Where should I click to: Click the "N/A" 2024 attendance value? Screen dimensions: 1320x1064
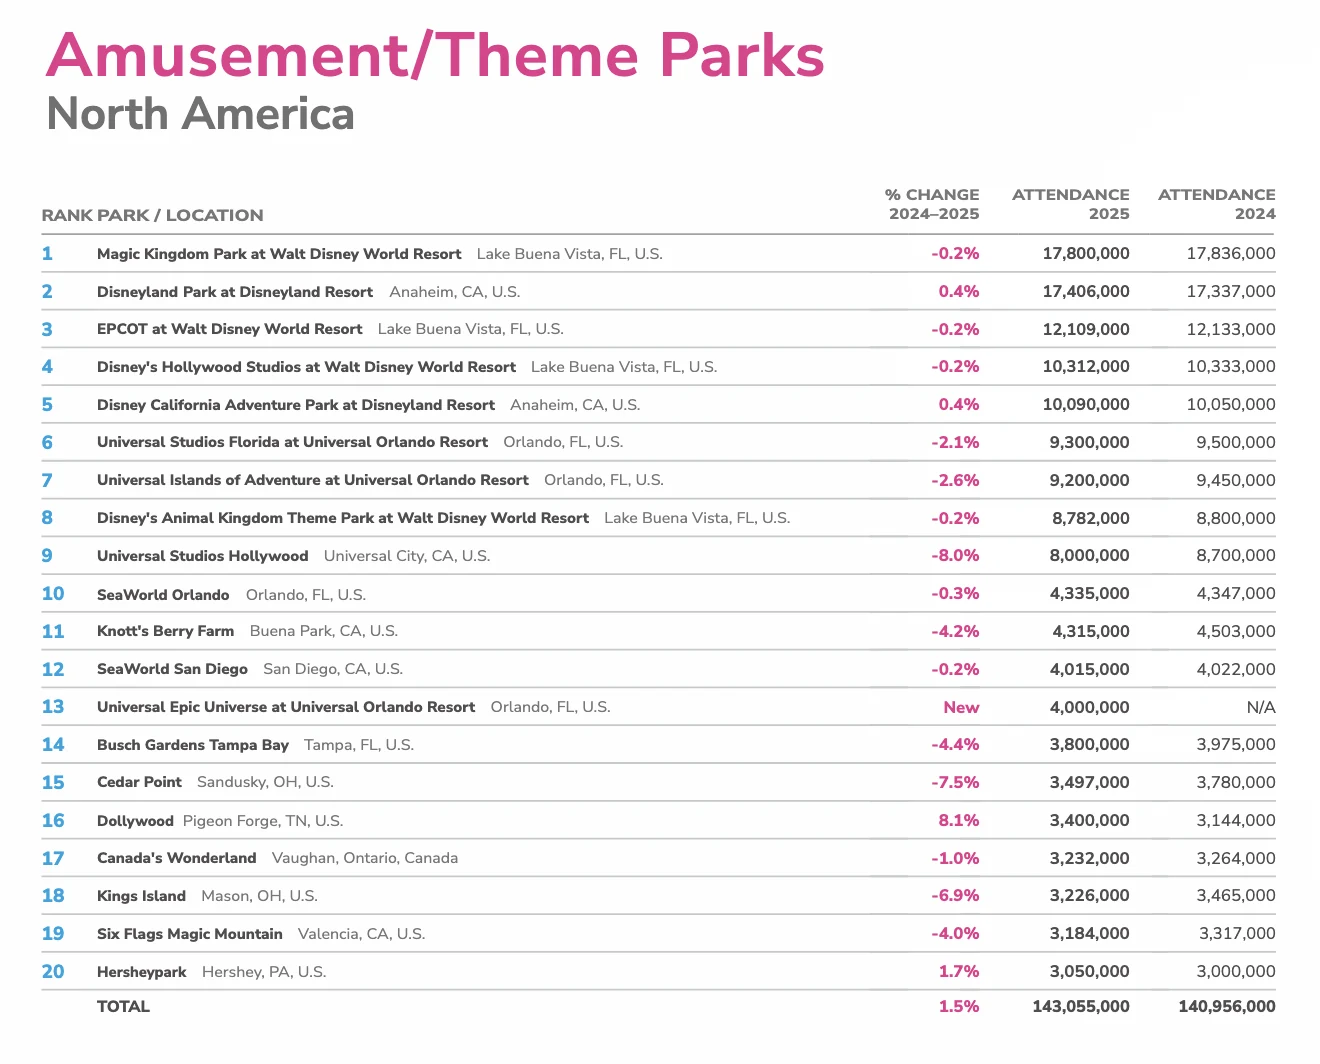[1261, 707]
